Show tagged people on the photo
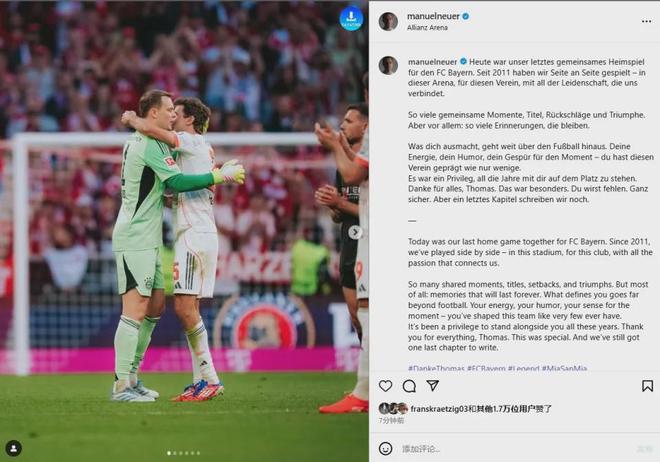 (13, 448)
